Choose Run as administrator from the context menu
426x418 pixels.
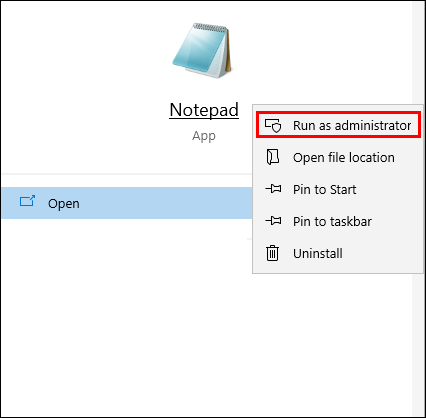338,126
